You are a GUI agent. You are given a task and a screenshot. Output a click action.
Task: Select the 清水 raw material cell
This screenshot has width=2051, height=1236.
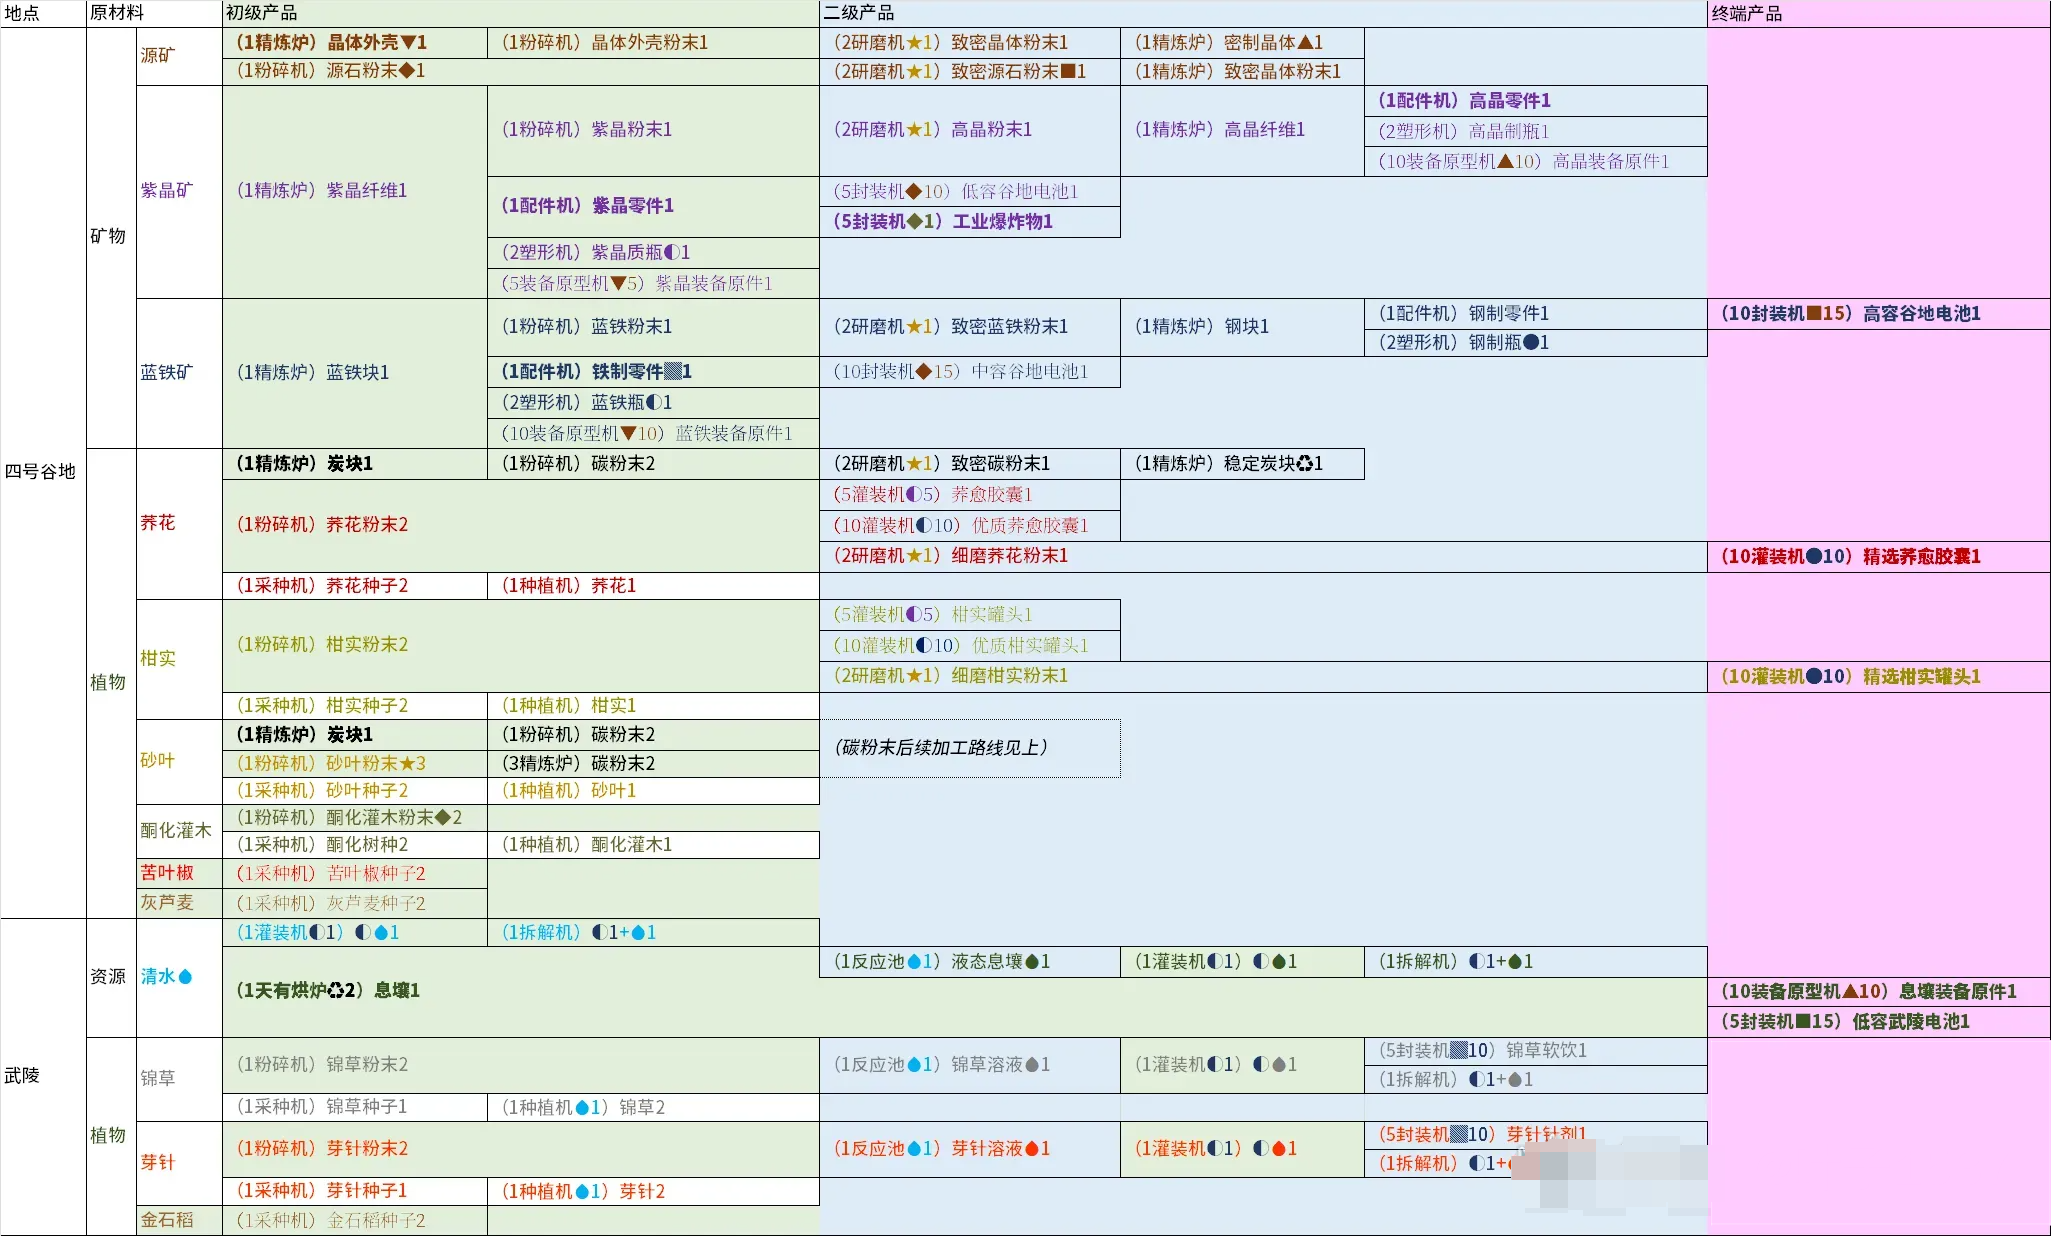click(179, 977)
